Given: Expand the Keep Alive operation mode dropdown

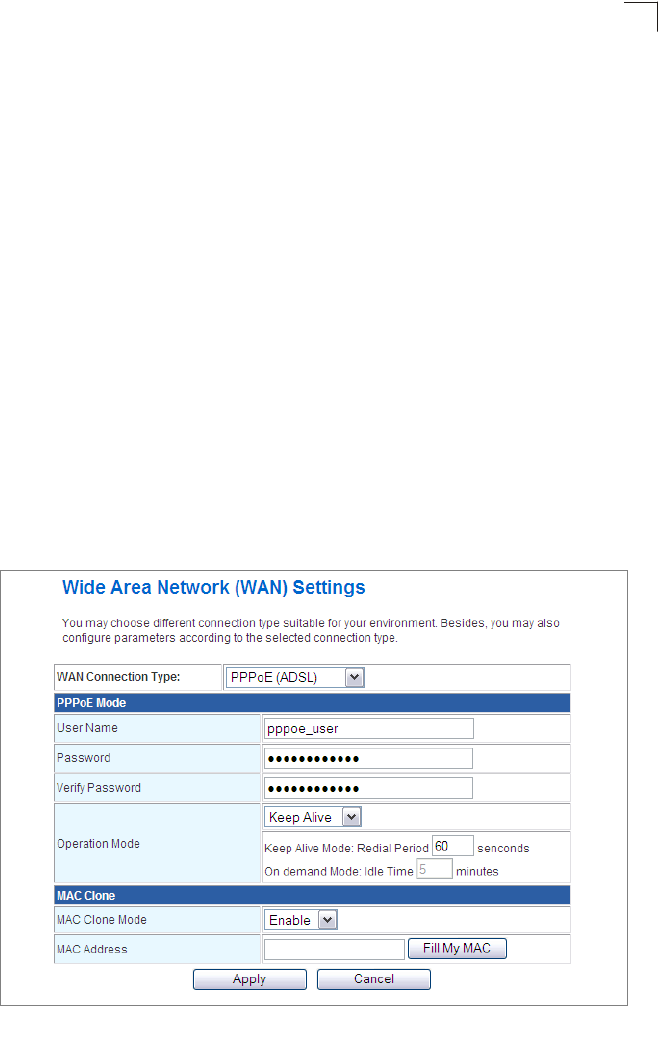Looking at the screenshot, I should coord(313,817).
